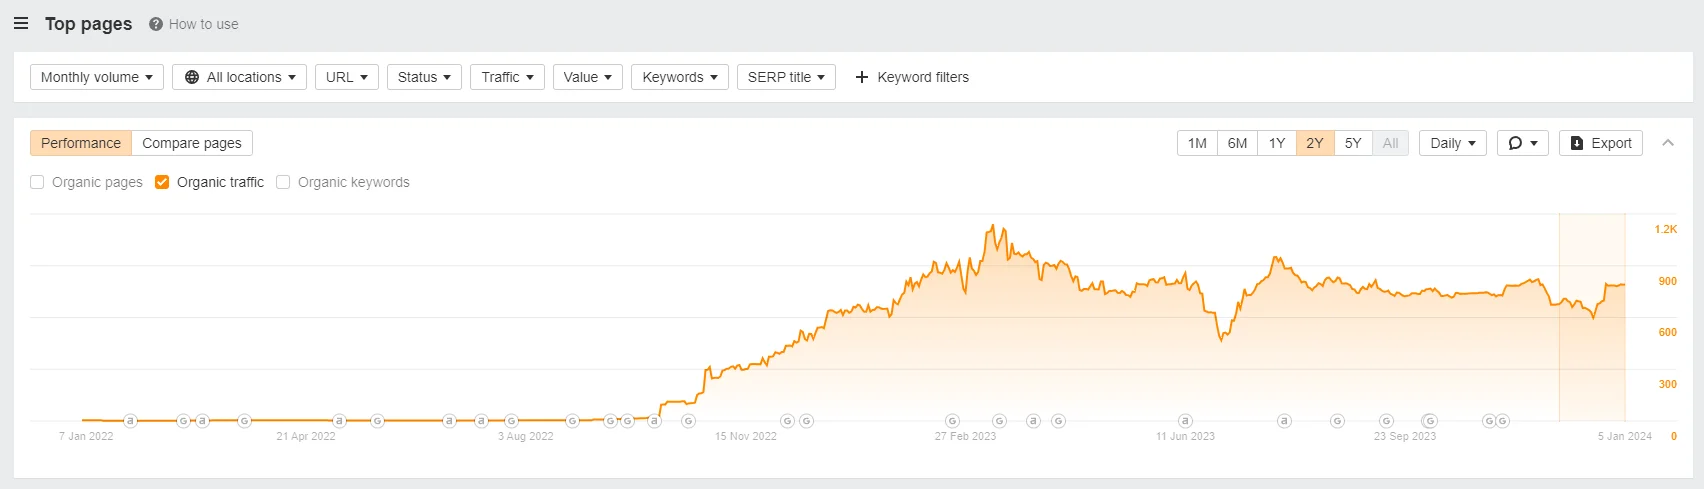Screen dimensions: 1704x489
Task: Open the hamburger menu icon
Action: (x=21, y=23)
